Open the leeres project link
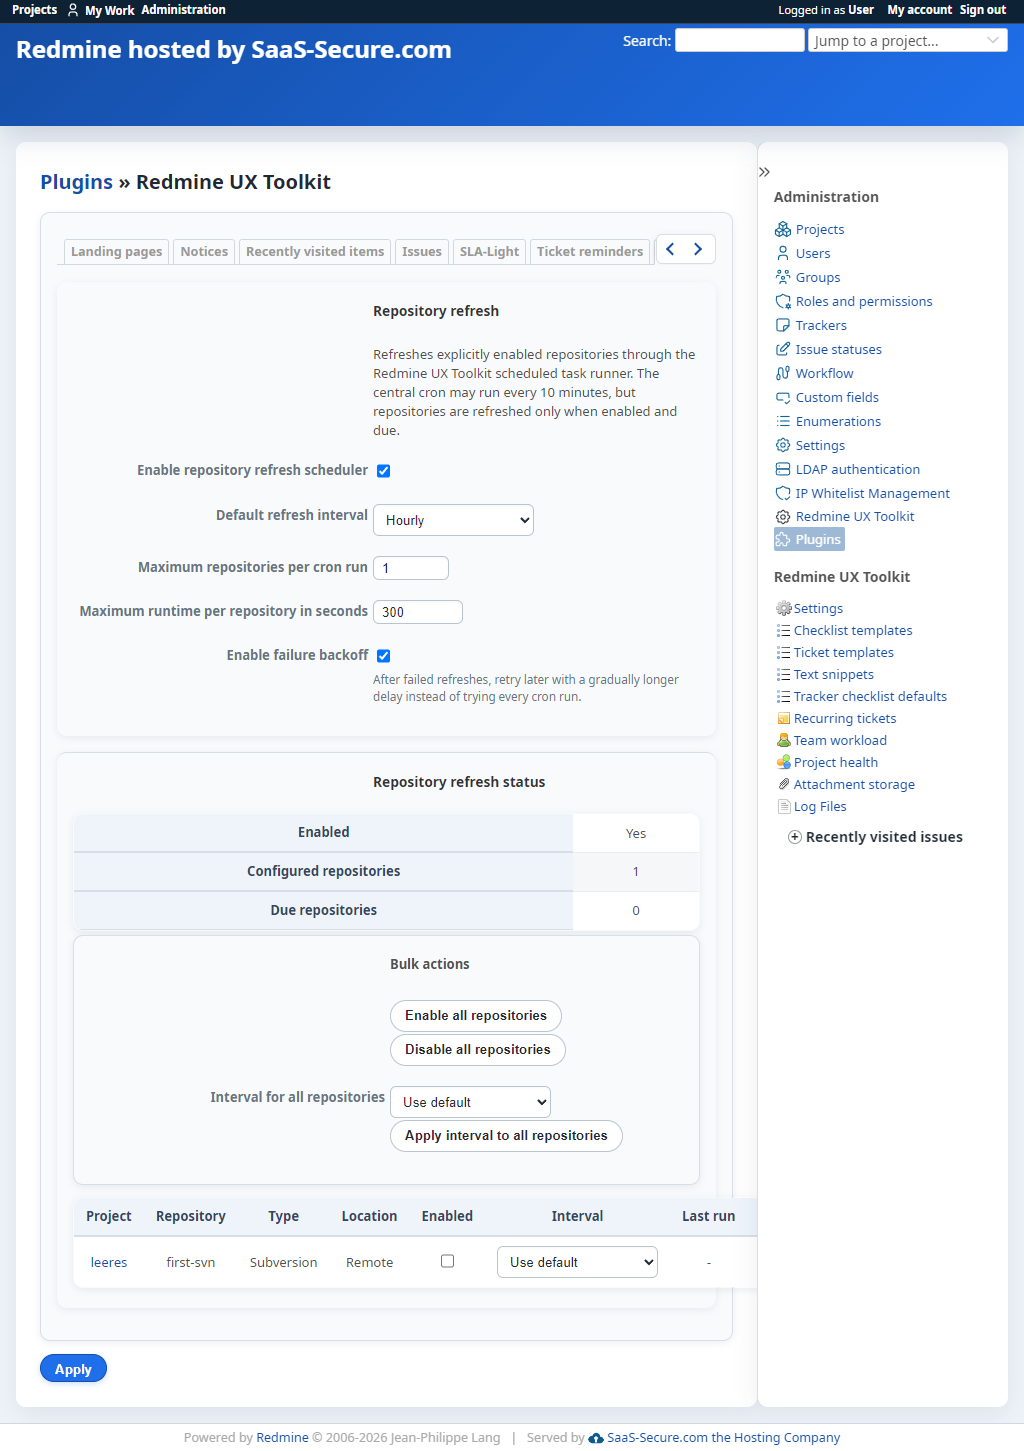 109,1262
